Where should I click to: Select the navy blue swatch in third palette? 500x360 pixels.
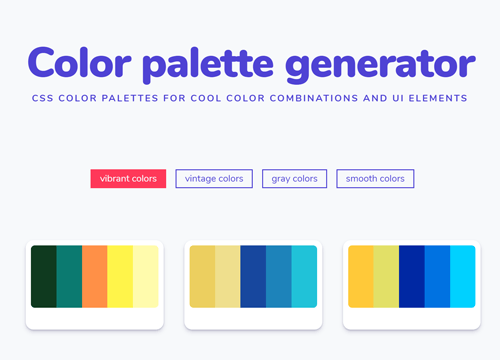coord(412,276)
